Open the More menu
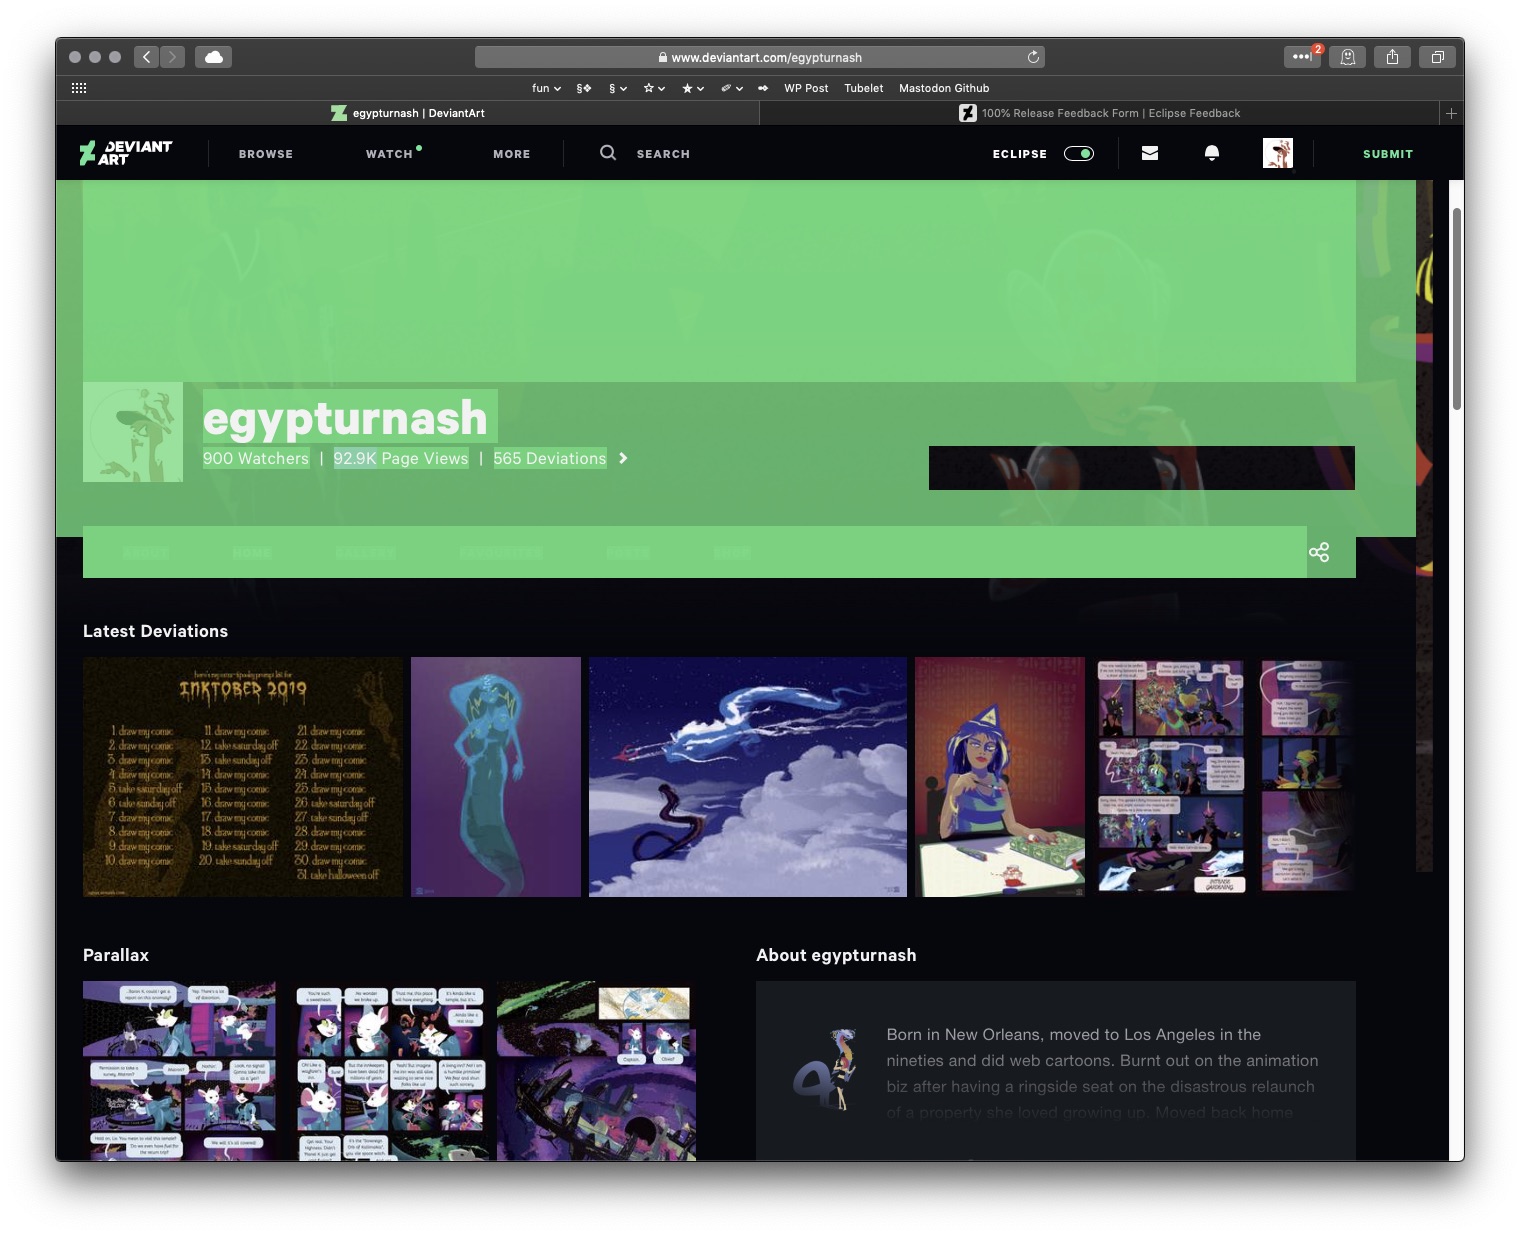 [511, 154]
